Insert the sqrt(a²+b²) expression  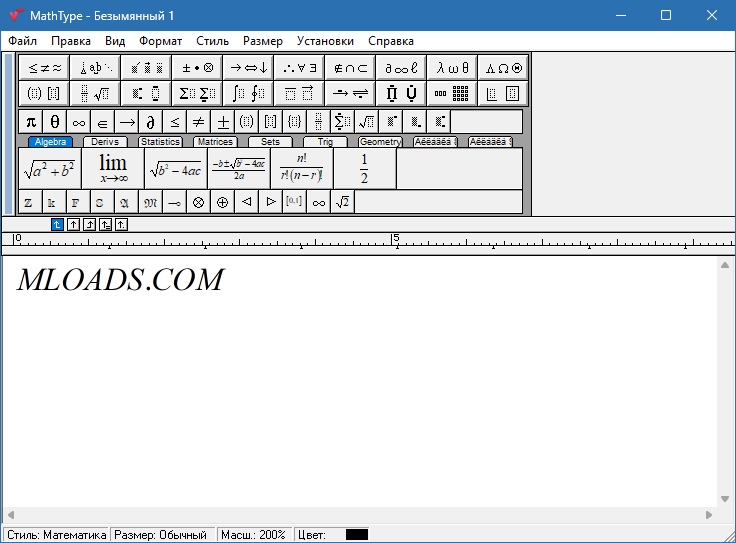coord(50,169)
